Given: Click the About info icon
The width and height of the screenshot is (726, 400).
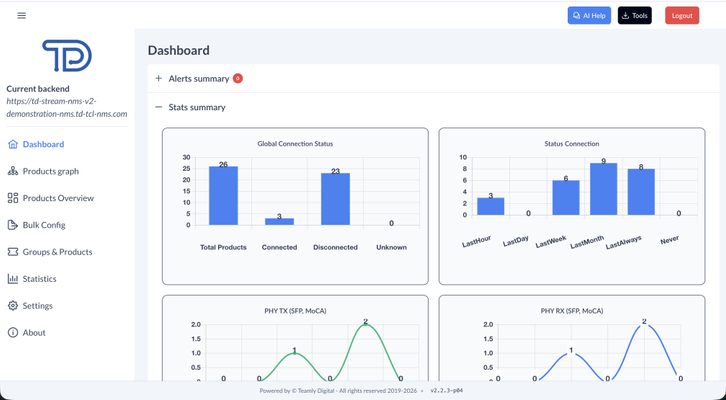Looking at the screenshot, I should coord(13,333).
